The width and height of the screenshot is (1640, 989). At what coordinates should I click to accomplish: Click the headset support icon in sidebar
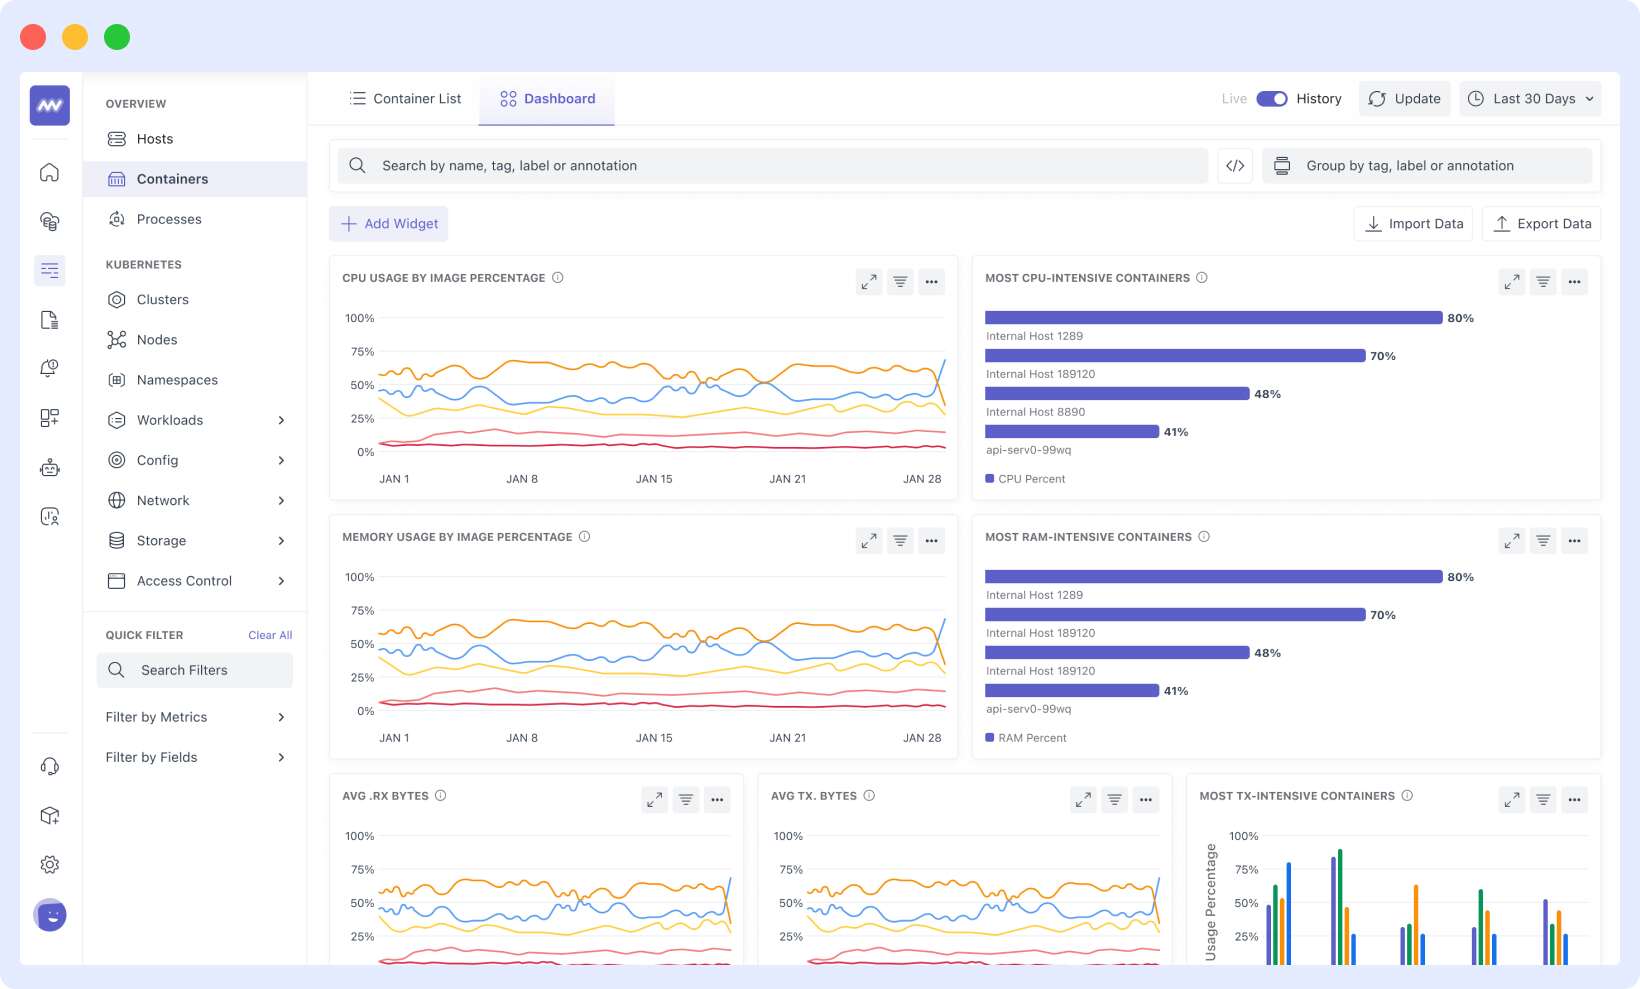tap(49, 766)
